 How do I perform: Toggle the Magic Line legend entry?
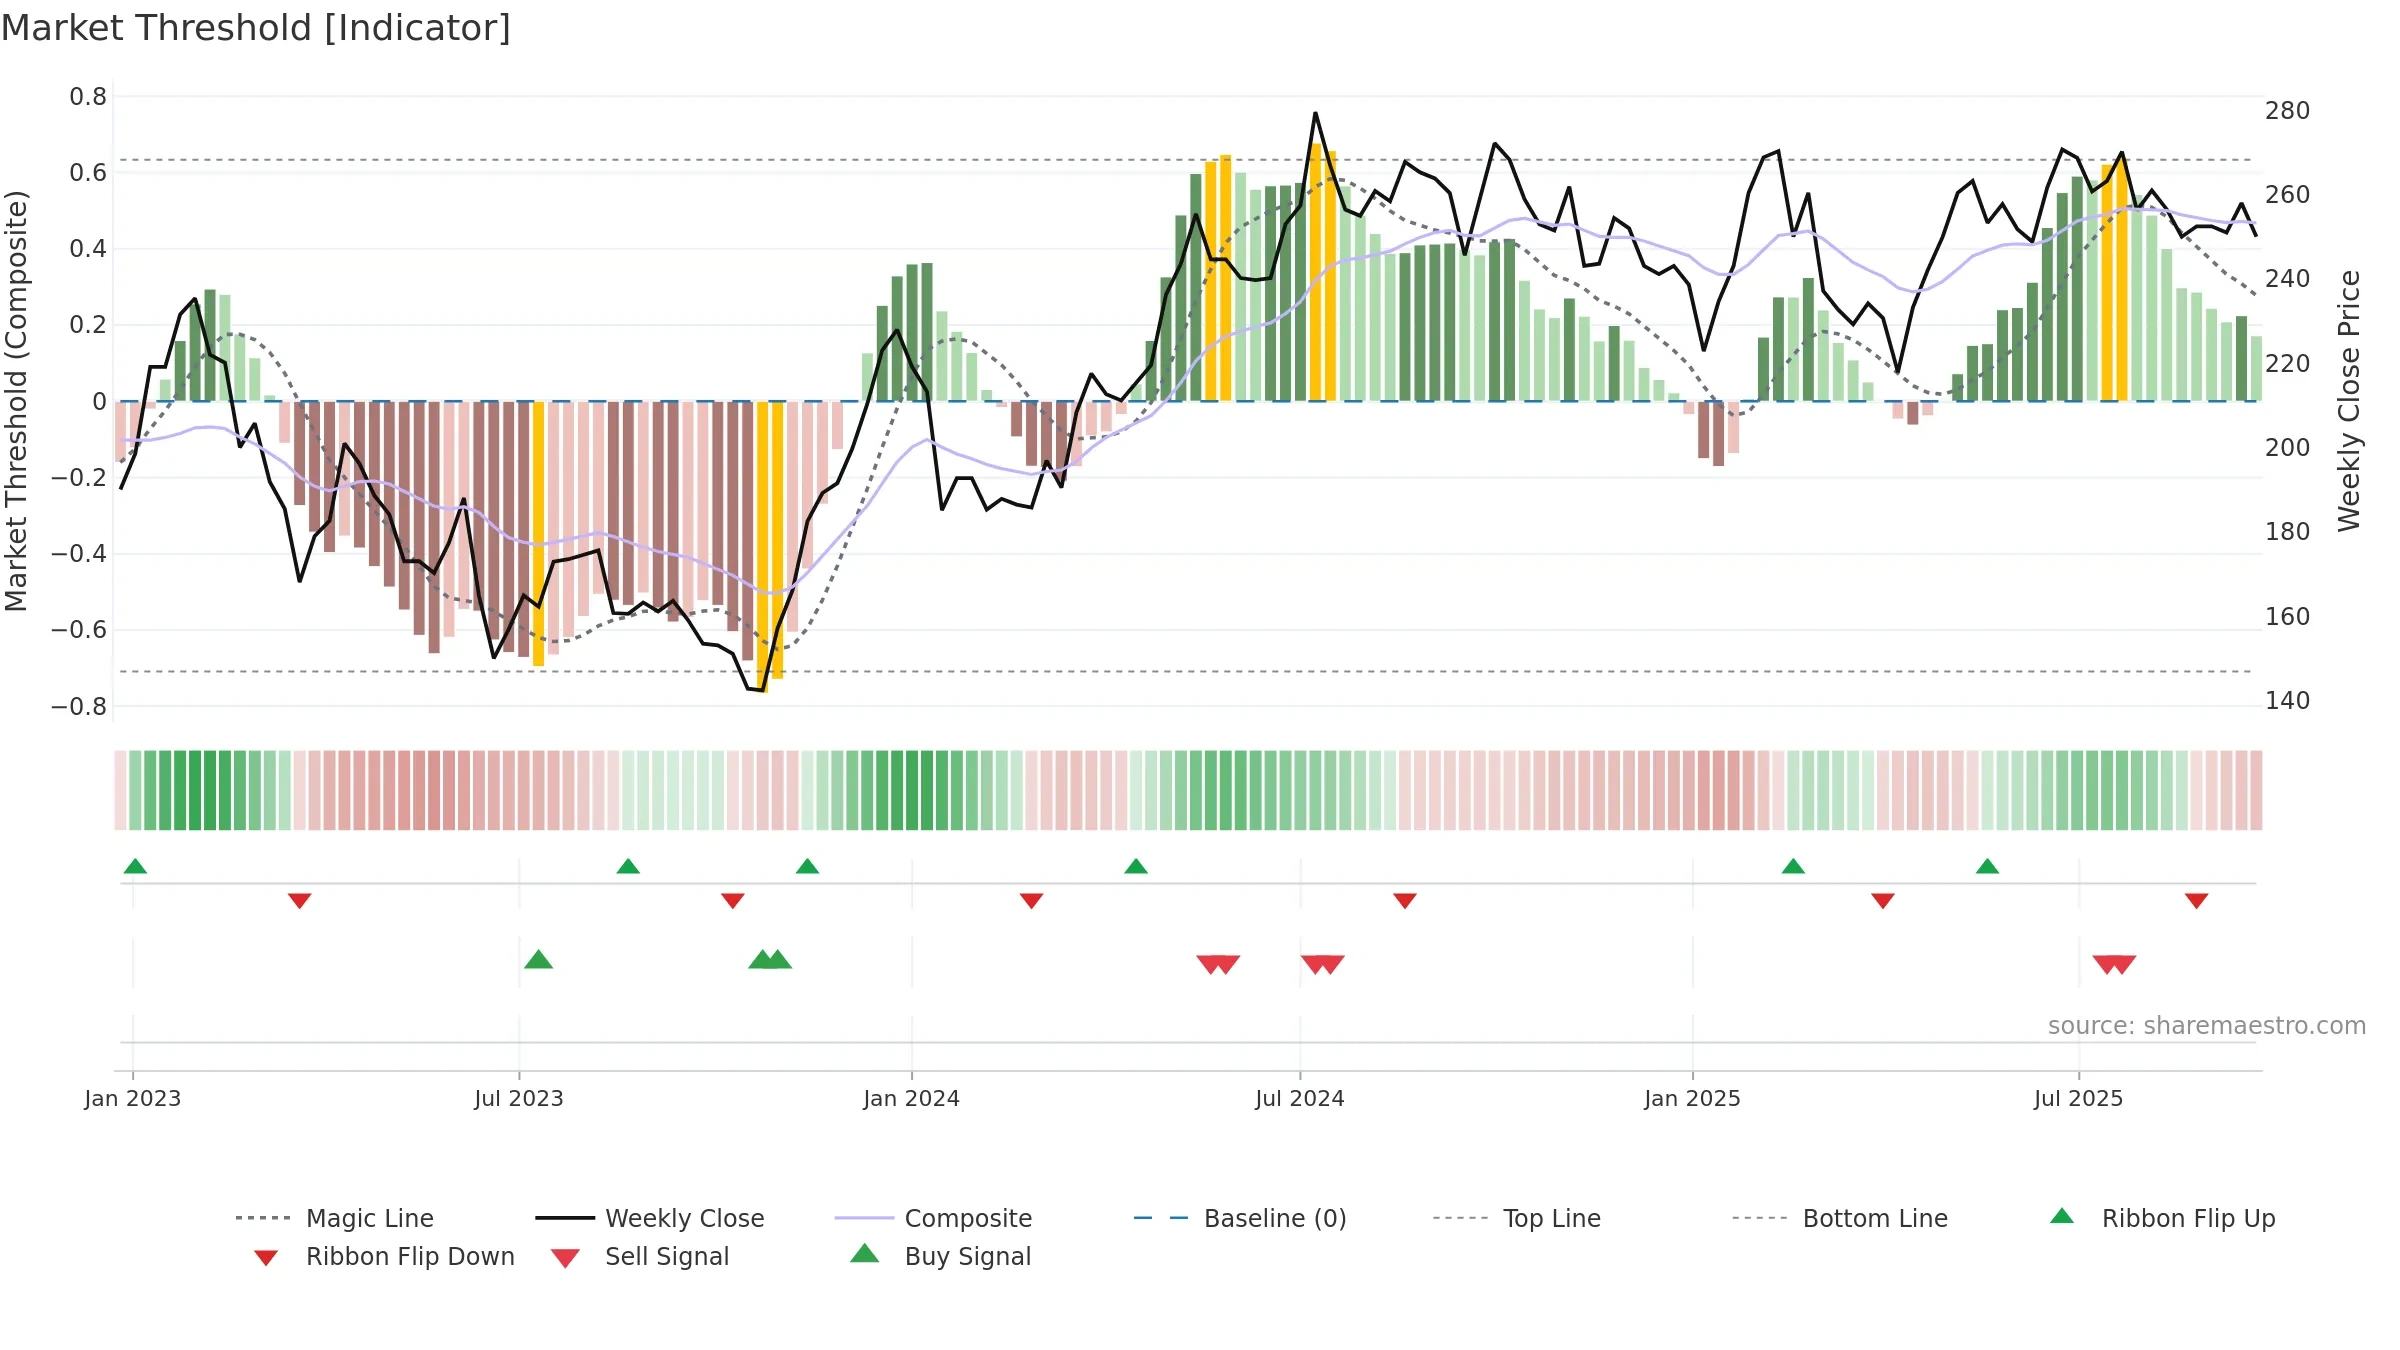coord(335,1218)
